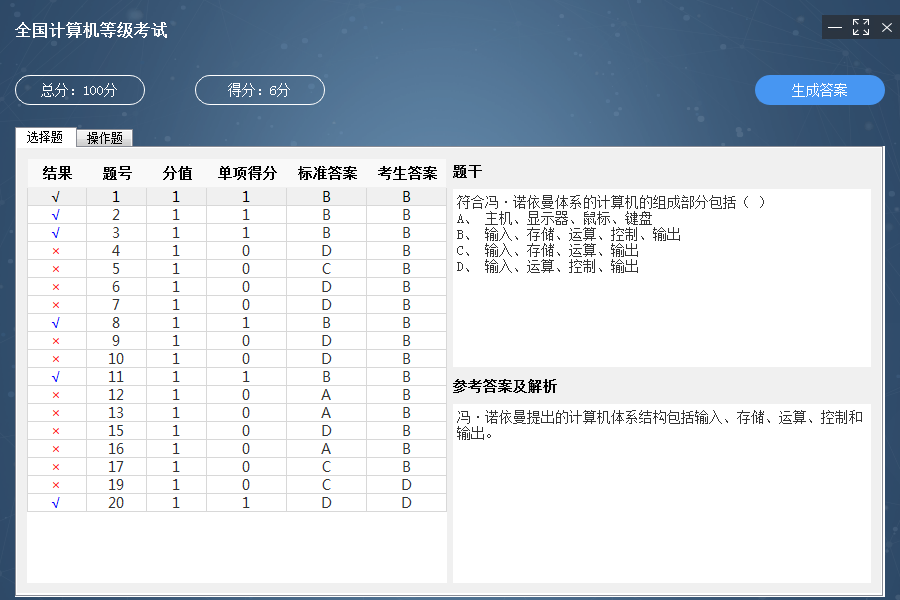Click the 题号 column header
This screenshot has width=900, height=600.
click(x=117, y=173)
